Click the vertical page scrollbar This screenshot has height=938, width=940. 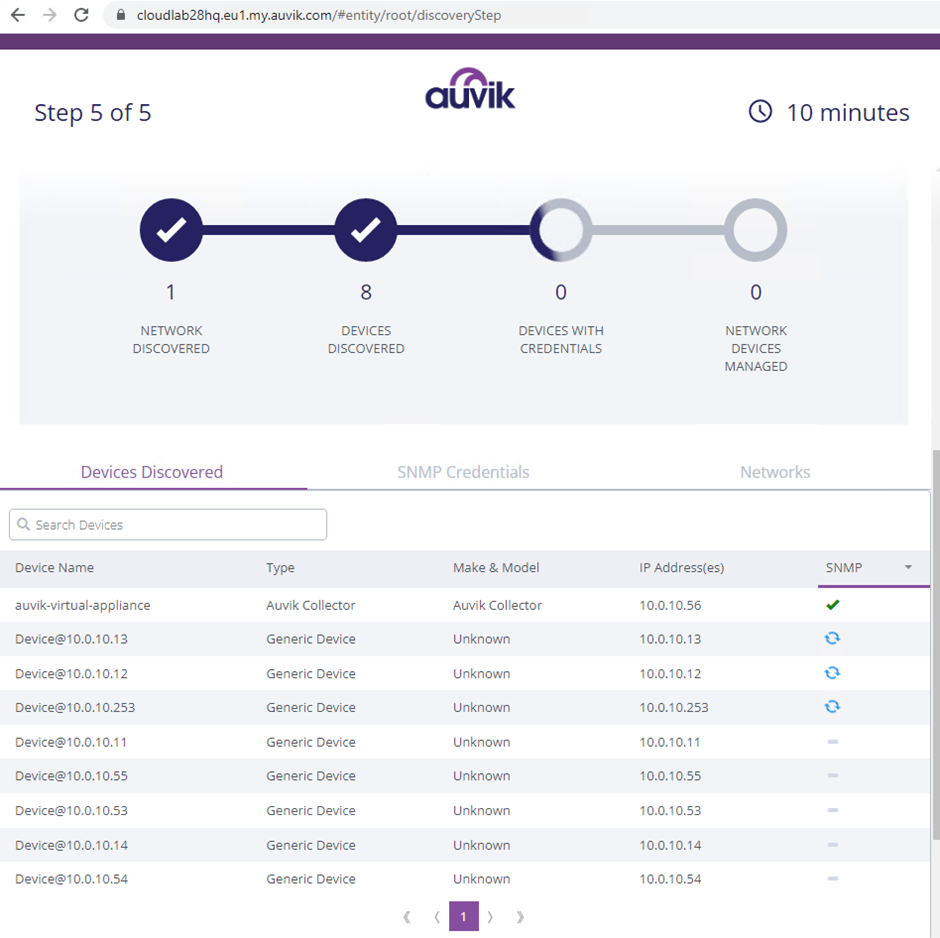point(936,644)
